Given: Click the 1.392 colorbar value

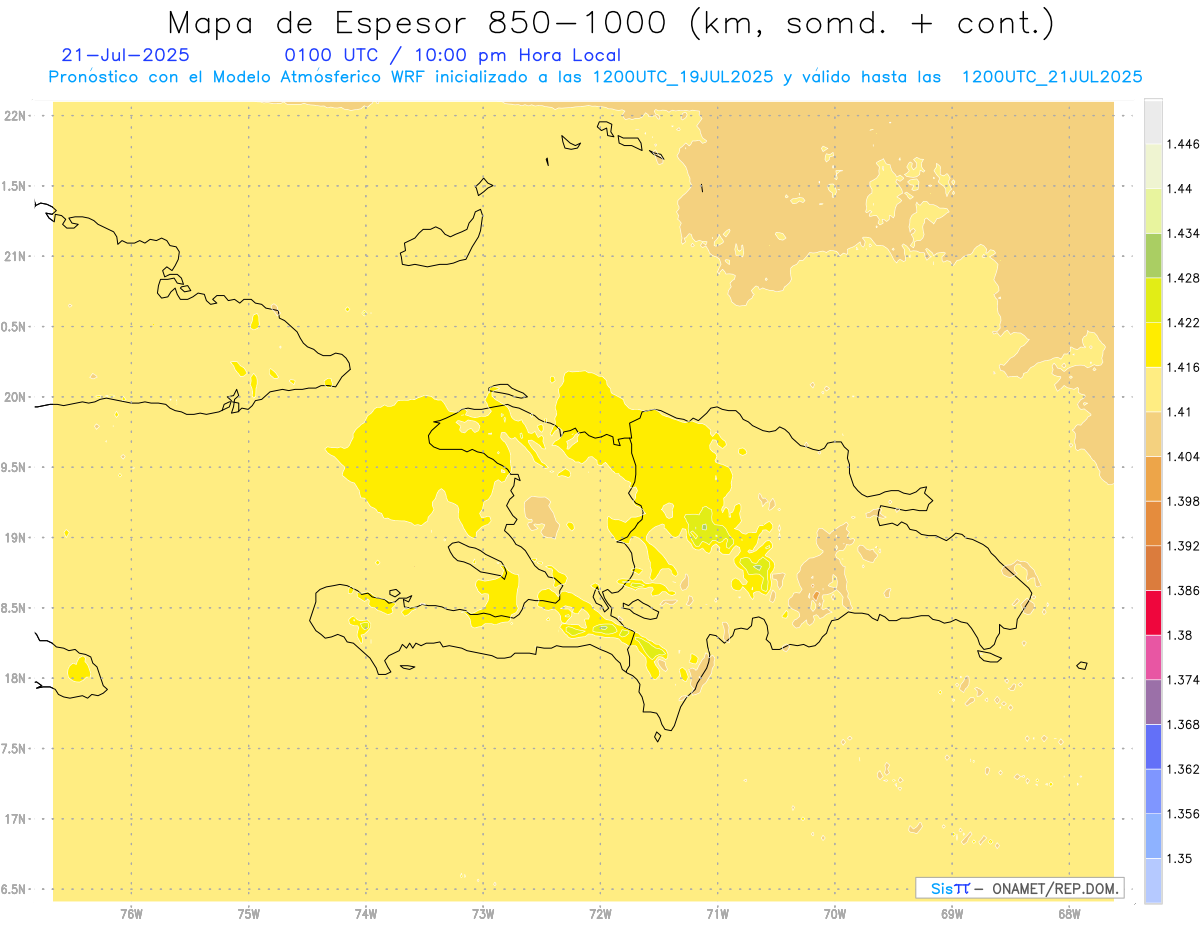Looking at the screenshot, I should (1183, 546).
